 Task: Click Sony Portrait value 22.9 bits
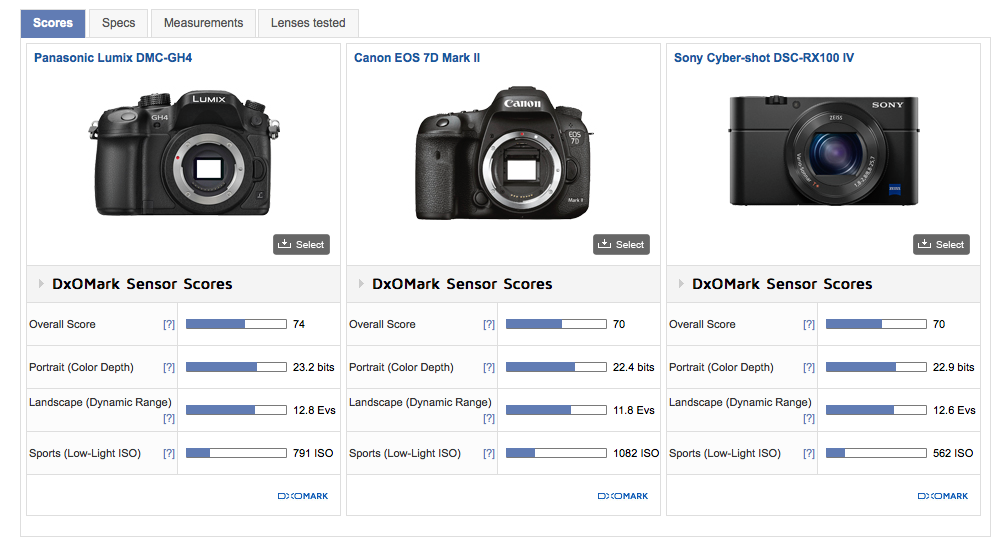tap(953, 367)
